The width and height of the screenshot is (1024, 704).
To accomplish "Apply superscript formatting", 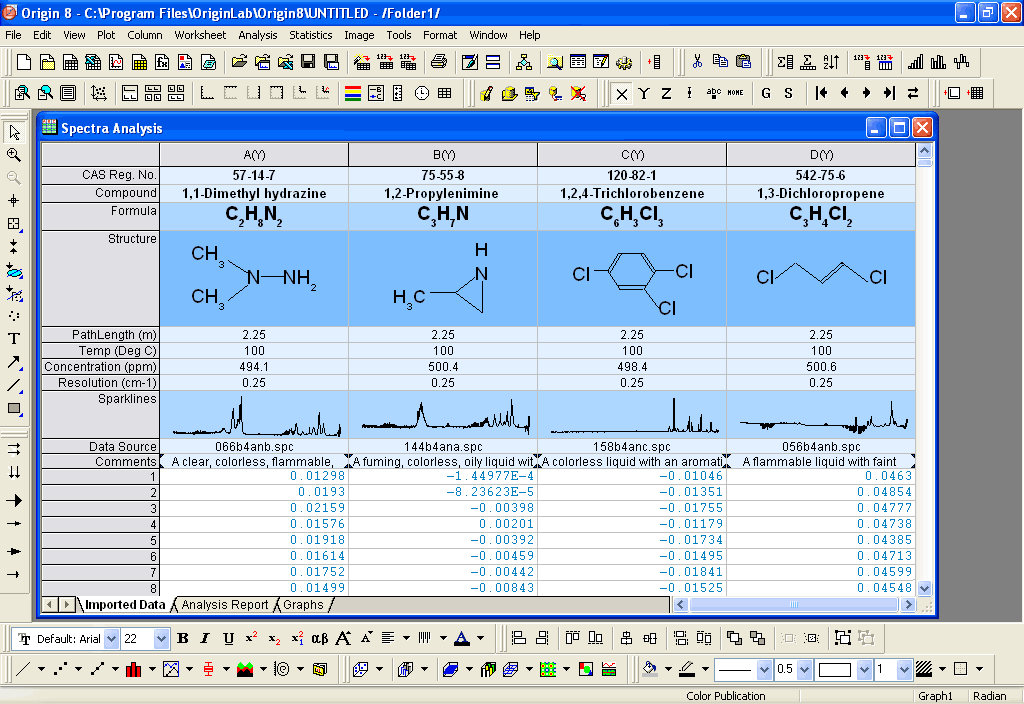I will point(251,638).
